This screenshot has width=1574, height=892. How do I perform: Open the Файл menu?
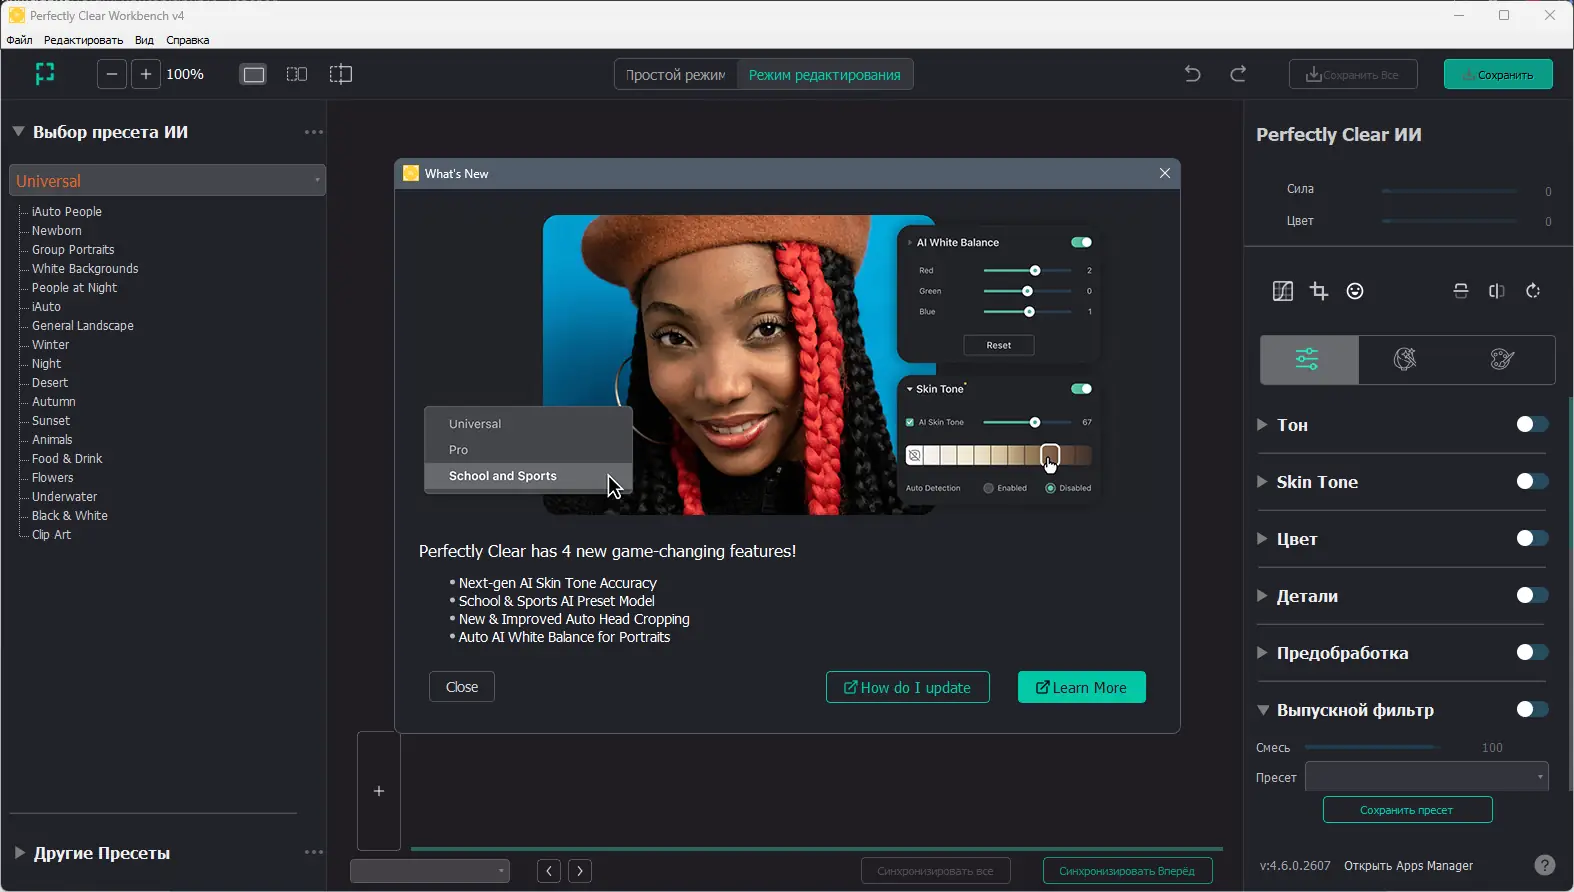click(x=19, y=40)
